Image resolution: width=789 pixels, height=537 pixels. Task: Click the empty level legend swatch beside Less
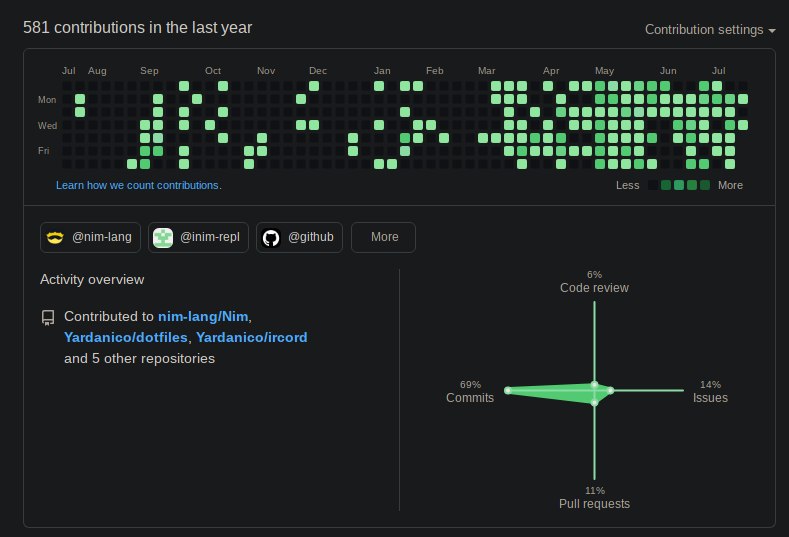click(x=653, y=185)
